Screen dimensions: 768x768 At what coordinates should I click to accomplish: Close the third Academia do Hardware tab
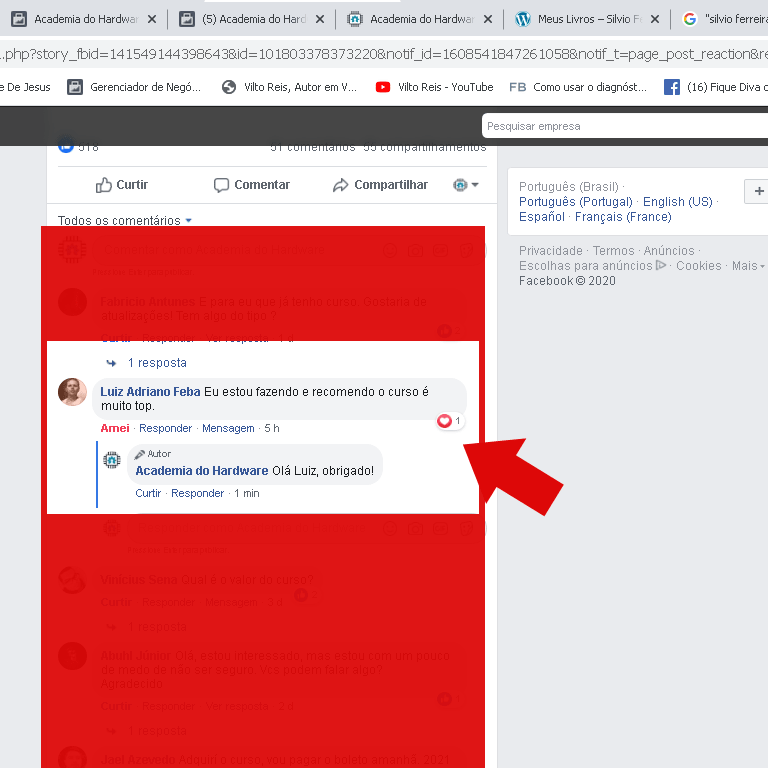click(x=488, y=19)
